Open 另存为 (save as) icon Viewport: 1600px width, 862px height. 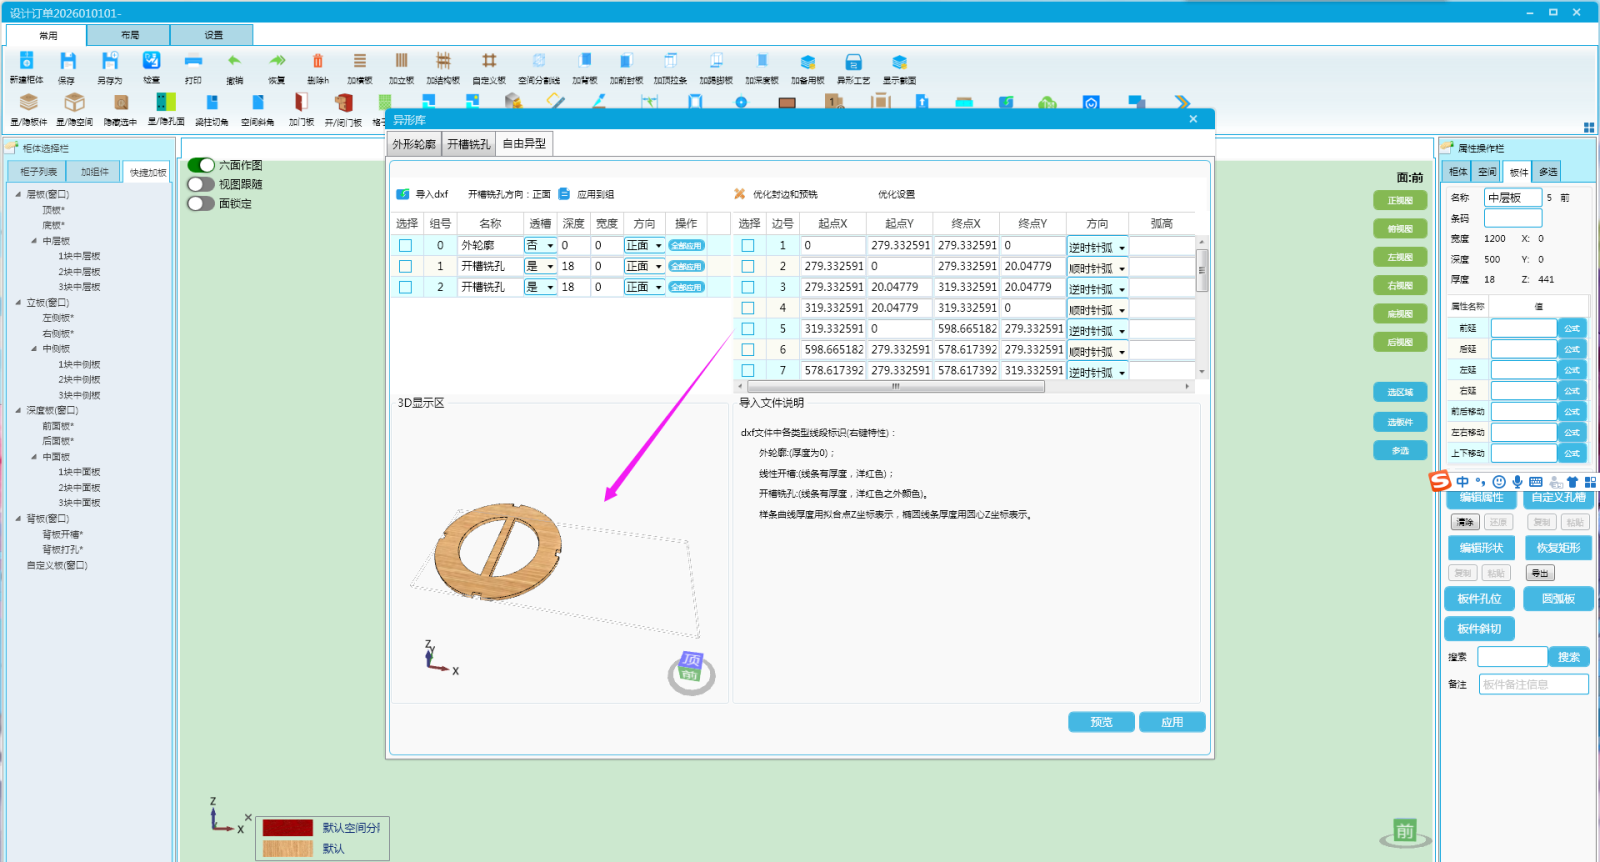110,62
